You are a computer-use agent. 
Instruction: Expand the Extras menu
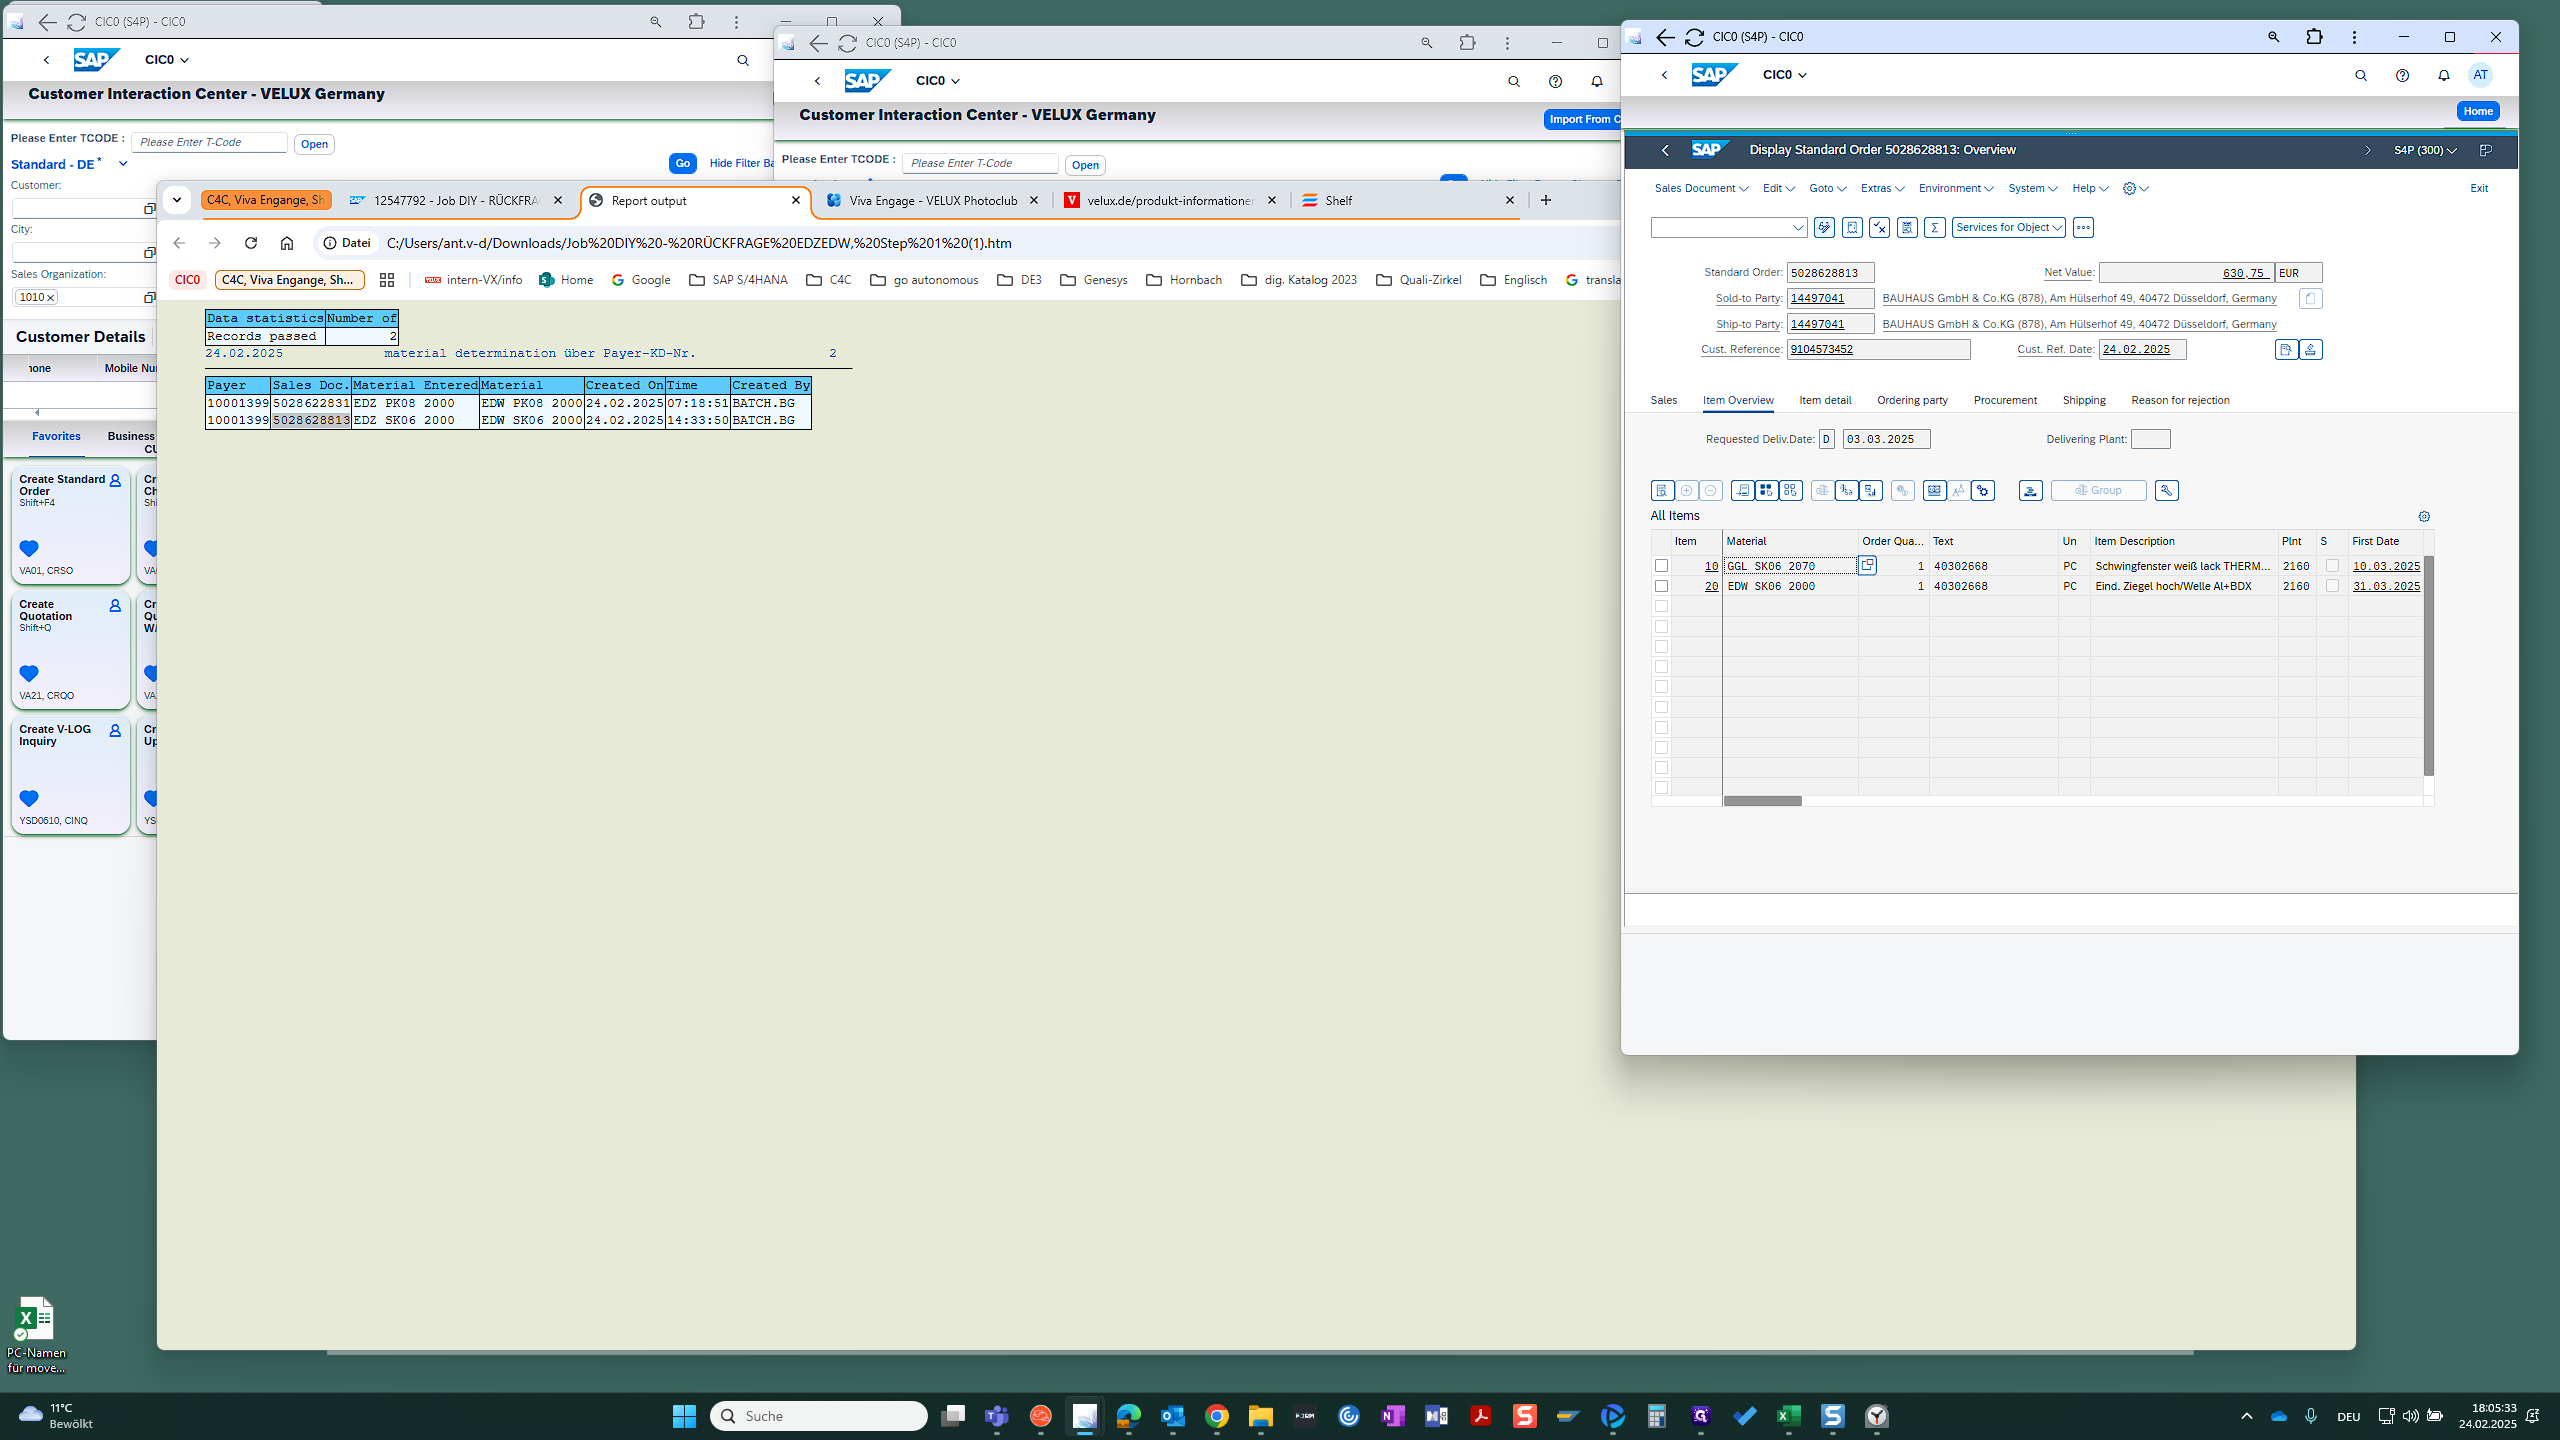tap(1882, 189)
